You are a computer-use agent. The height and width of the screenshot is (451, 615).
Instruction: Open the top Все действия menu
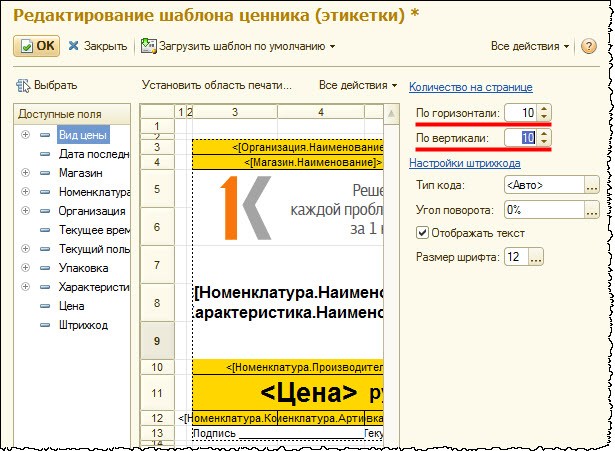[x=529, y=46]
